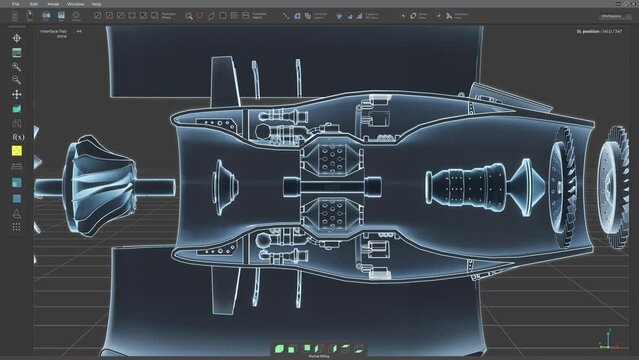
Task: Select the zoom in magnifier tool
Action: (x=16, y=66)
